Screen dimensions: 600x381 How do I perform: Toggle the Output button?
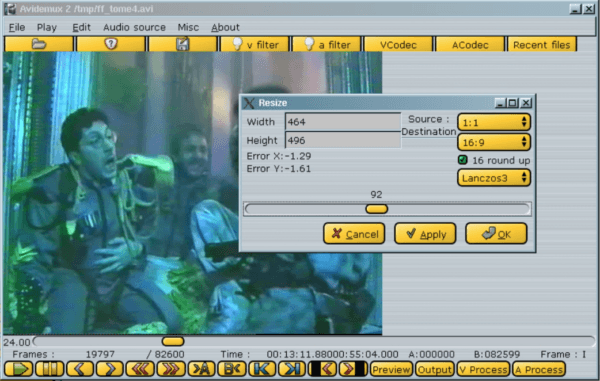click(435, 369)
